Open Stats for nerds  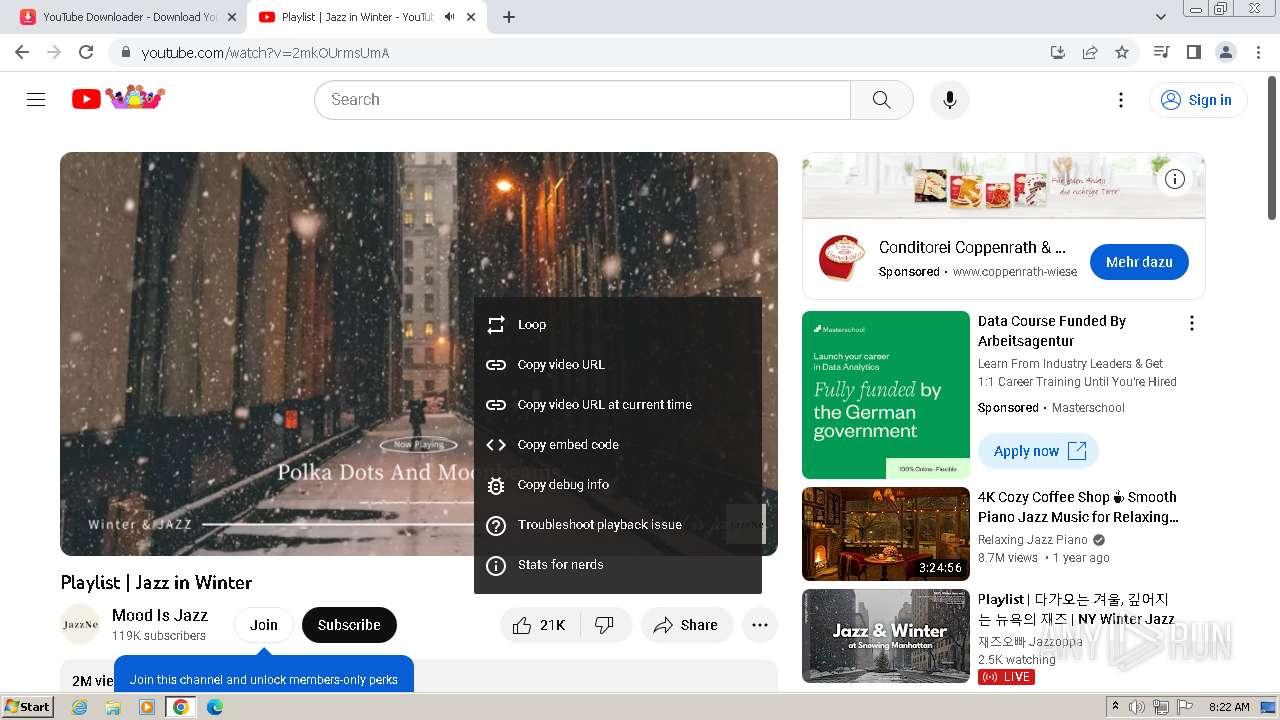coord(618,565)
